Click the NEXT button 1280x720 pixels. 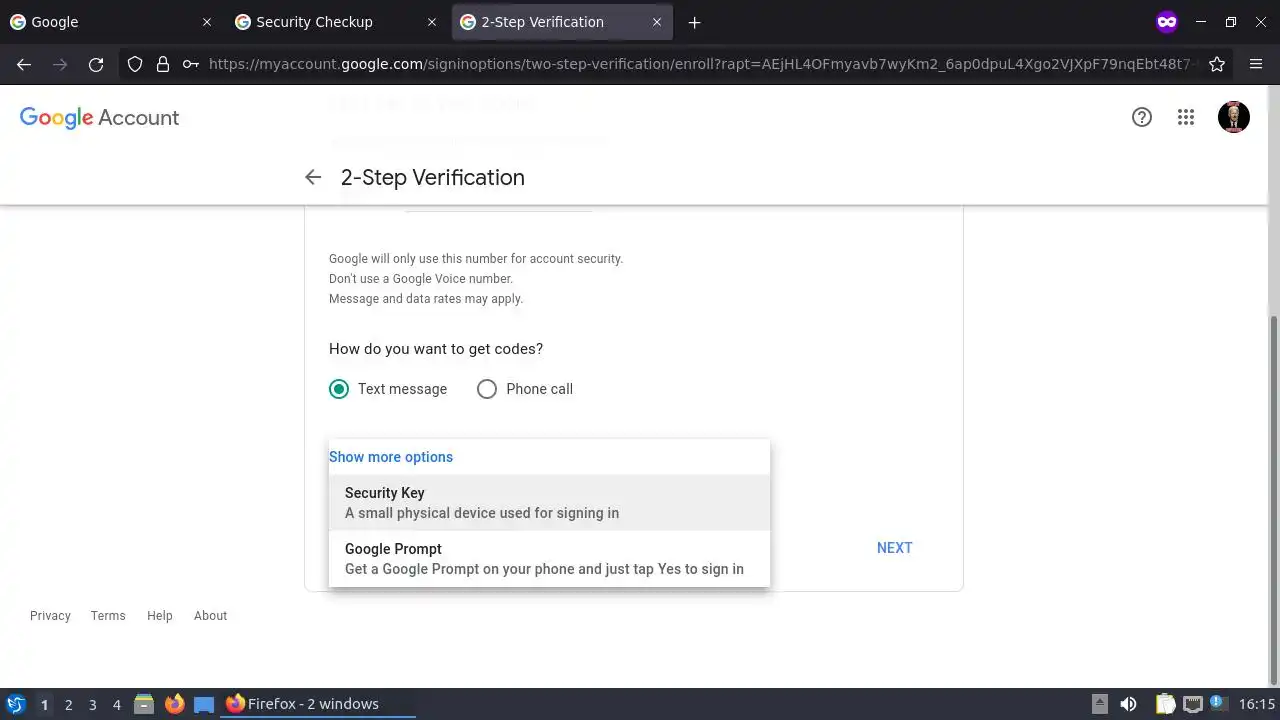[894, 548]
